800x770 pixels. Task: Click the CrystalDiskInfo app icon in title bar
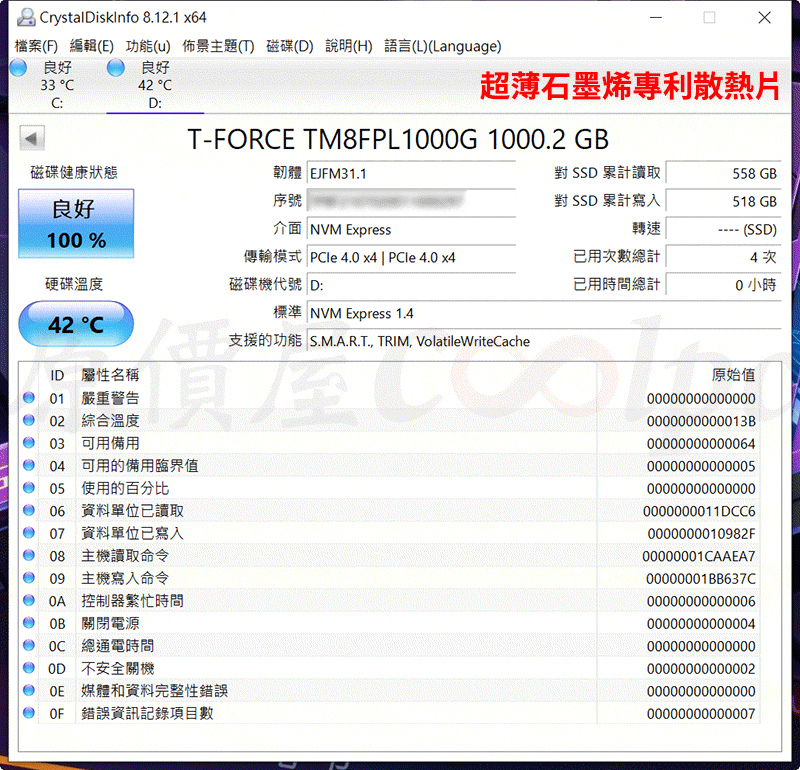[x=26, y=17]
